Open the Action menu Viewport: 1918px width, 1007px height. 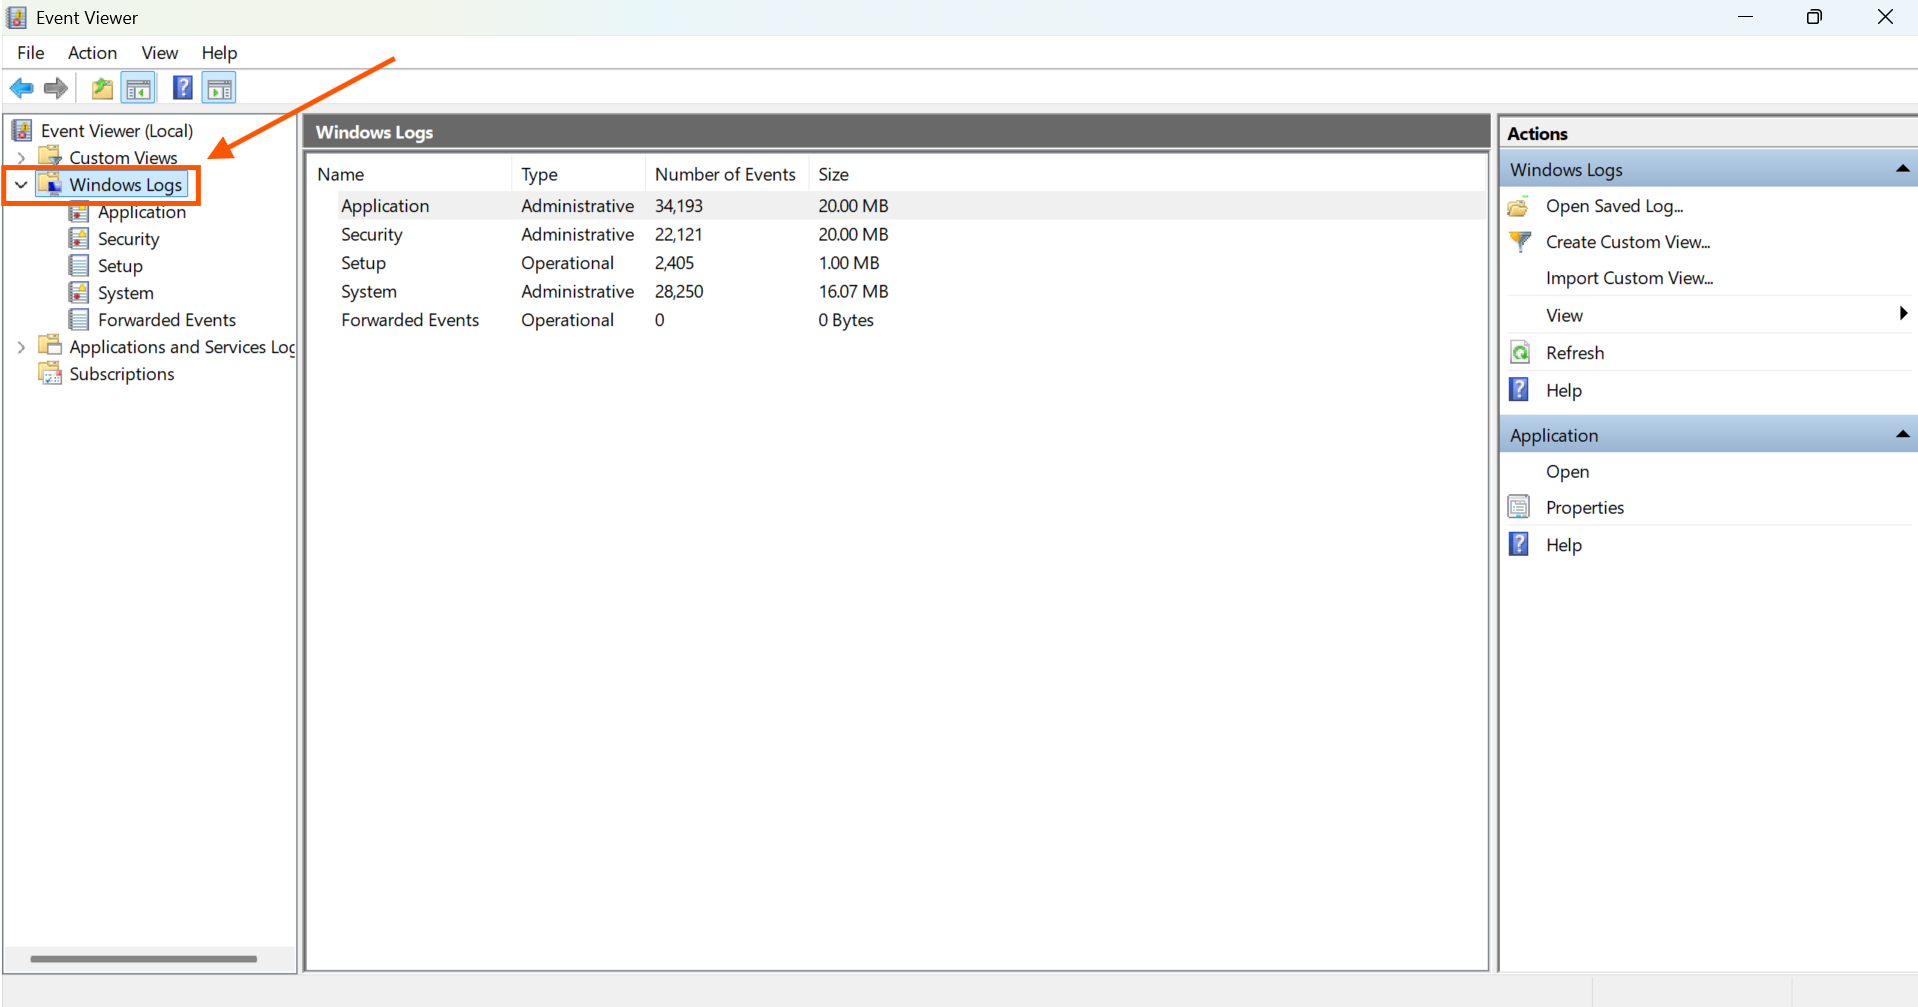coord(92,53)
